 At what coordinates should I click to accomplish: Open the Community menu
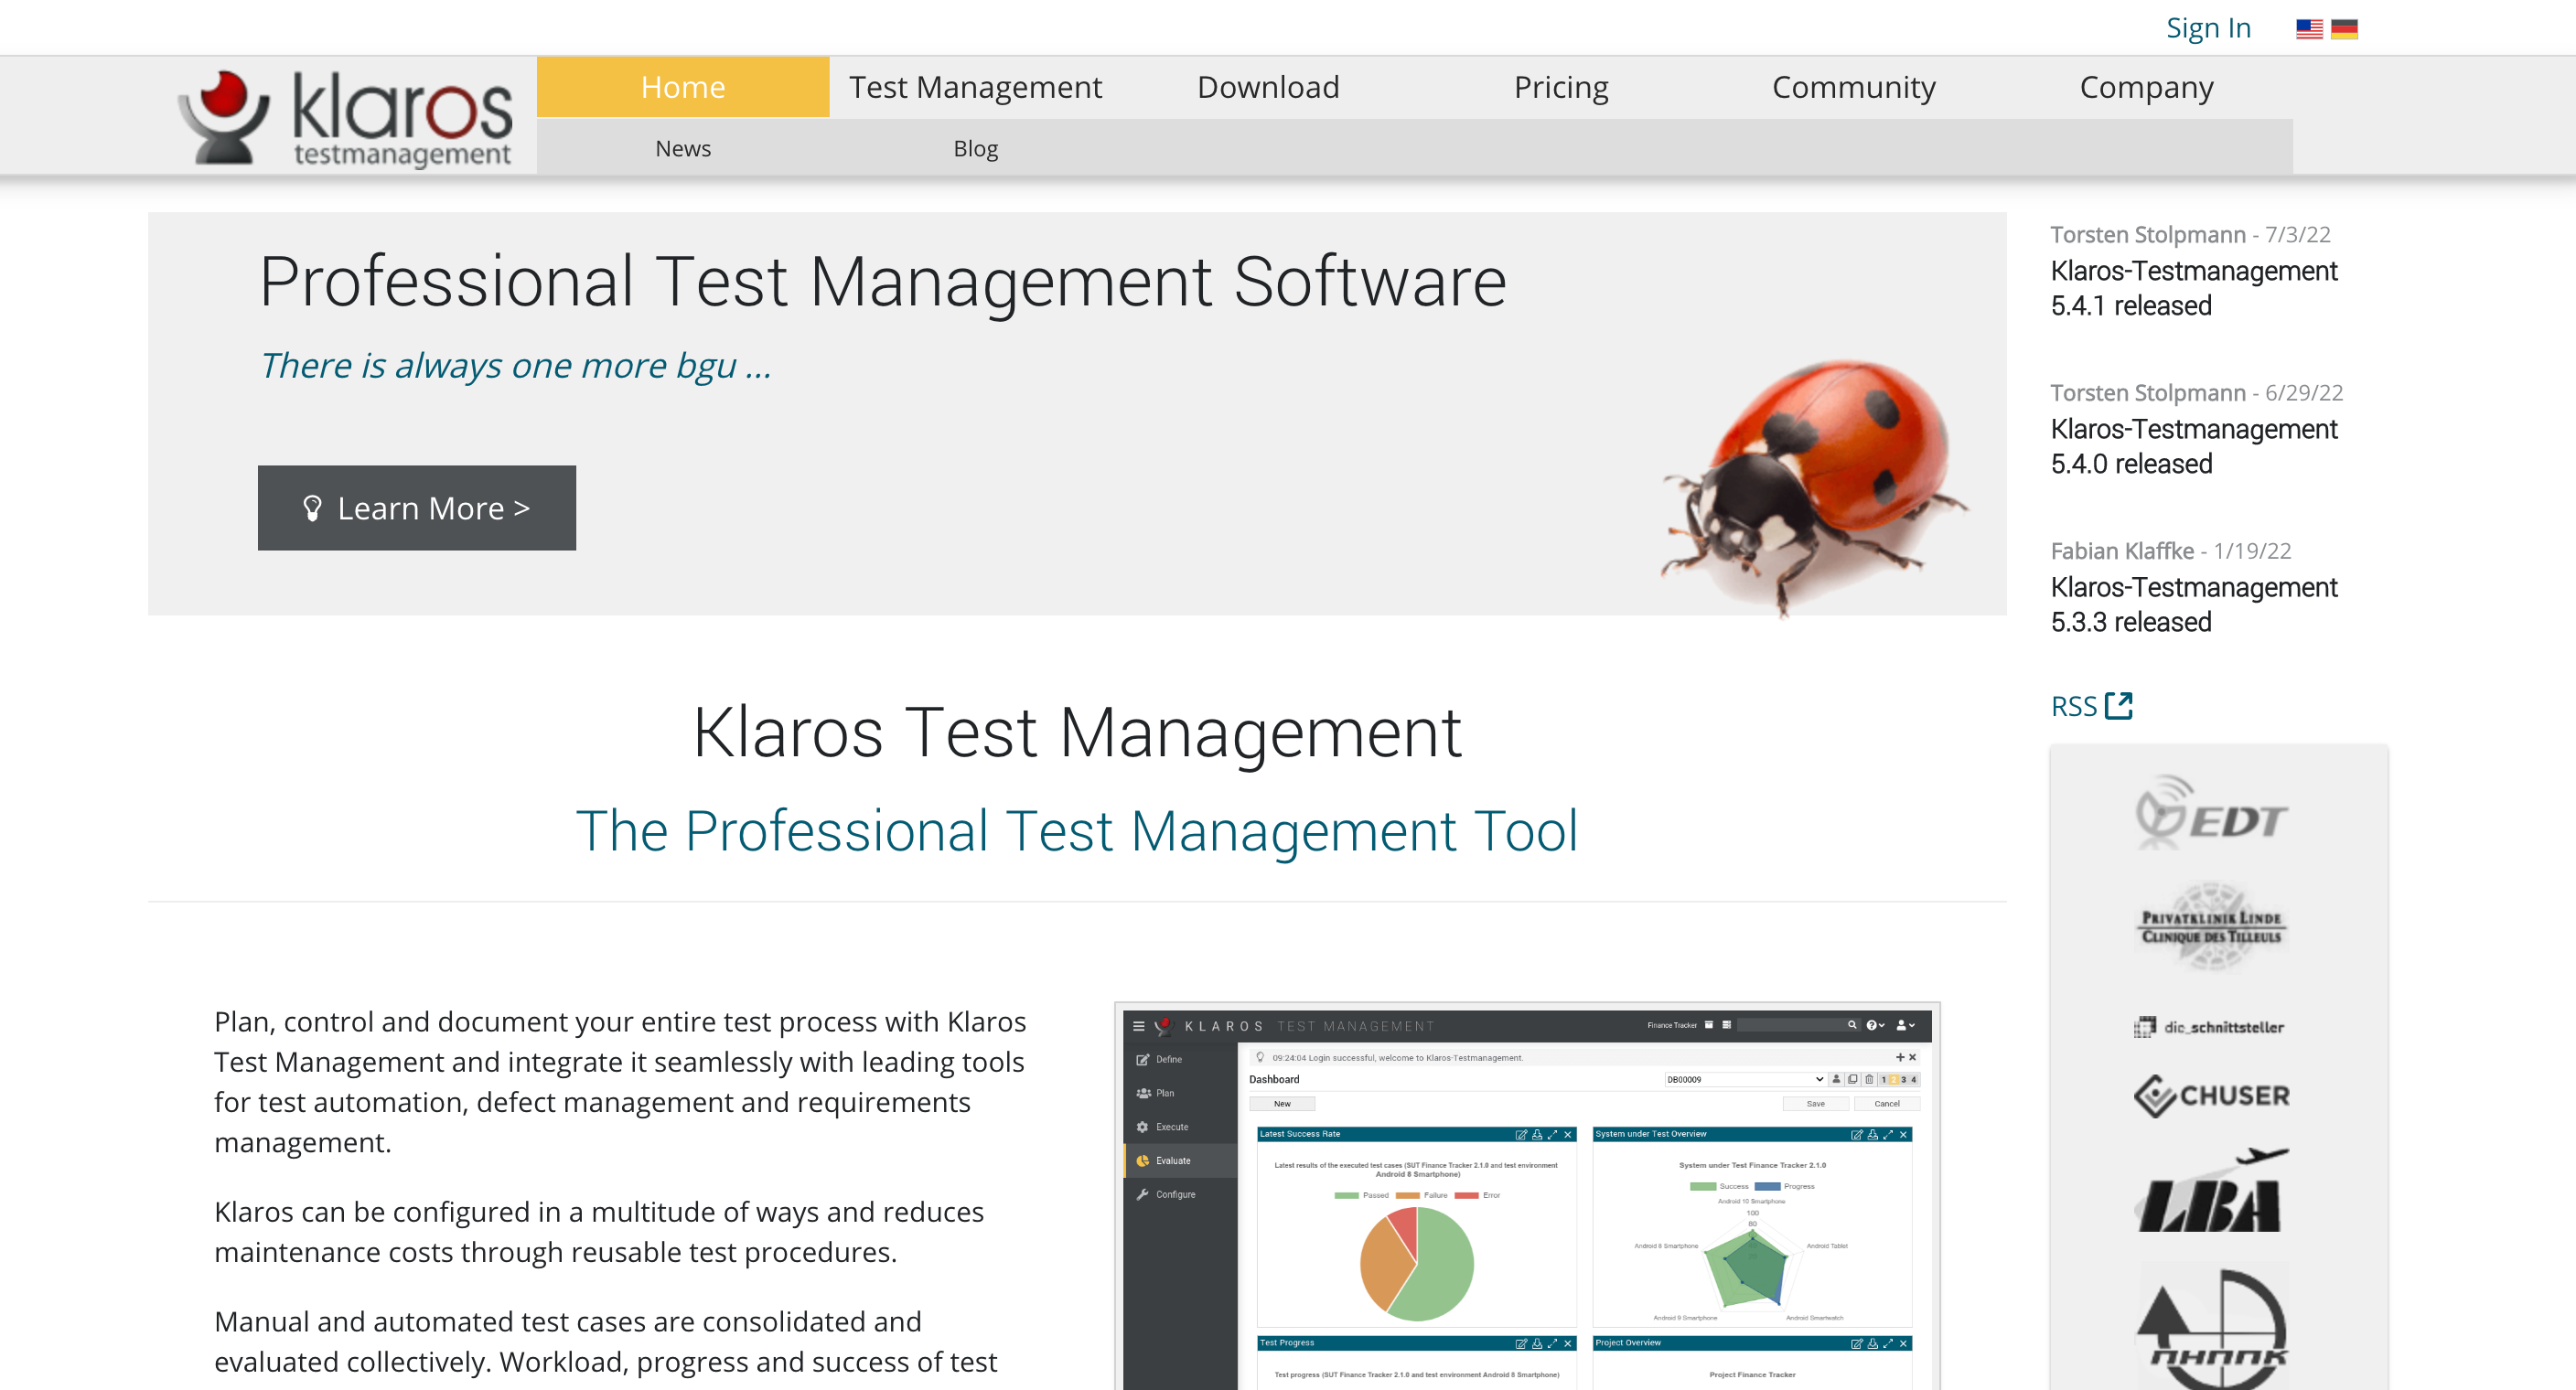click(x=1853, y=87)
